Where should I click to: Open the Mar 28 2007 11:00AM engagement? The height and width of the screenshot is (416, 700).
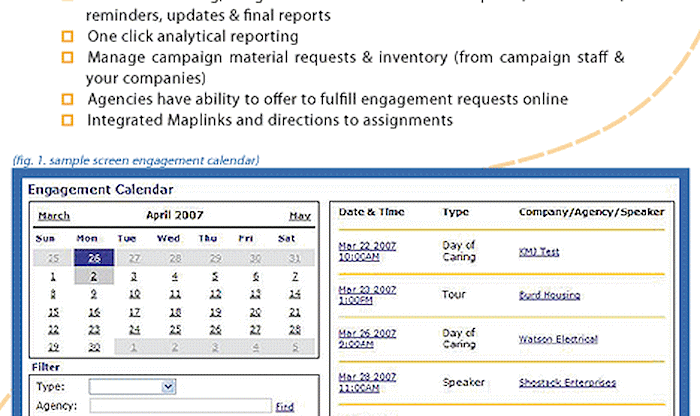365,382
